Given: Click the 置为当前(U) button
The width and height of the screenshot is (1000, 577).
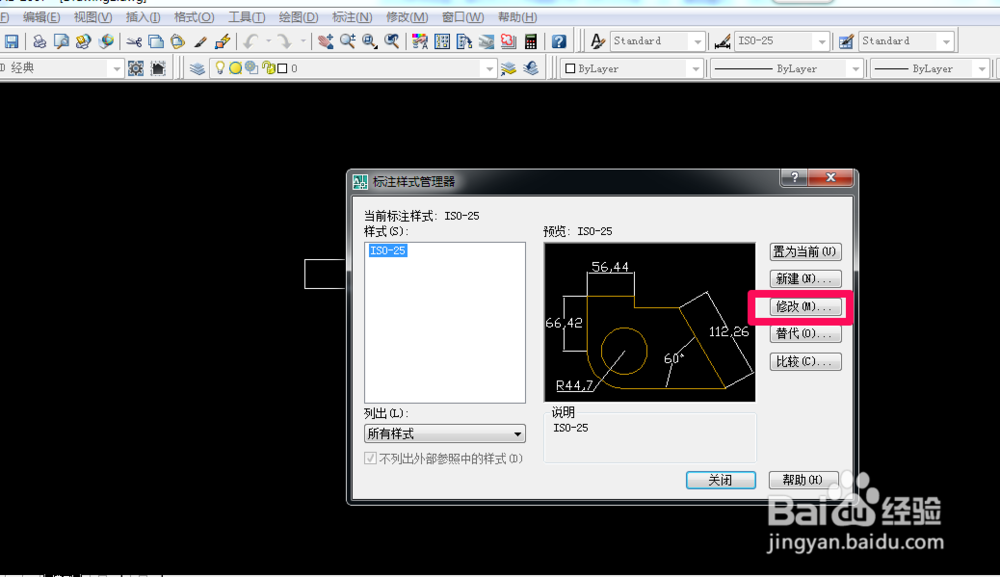Looking at the screenshot, I should tap(805, 252).
